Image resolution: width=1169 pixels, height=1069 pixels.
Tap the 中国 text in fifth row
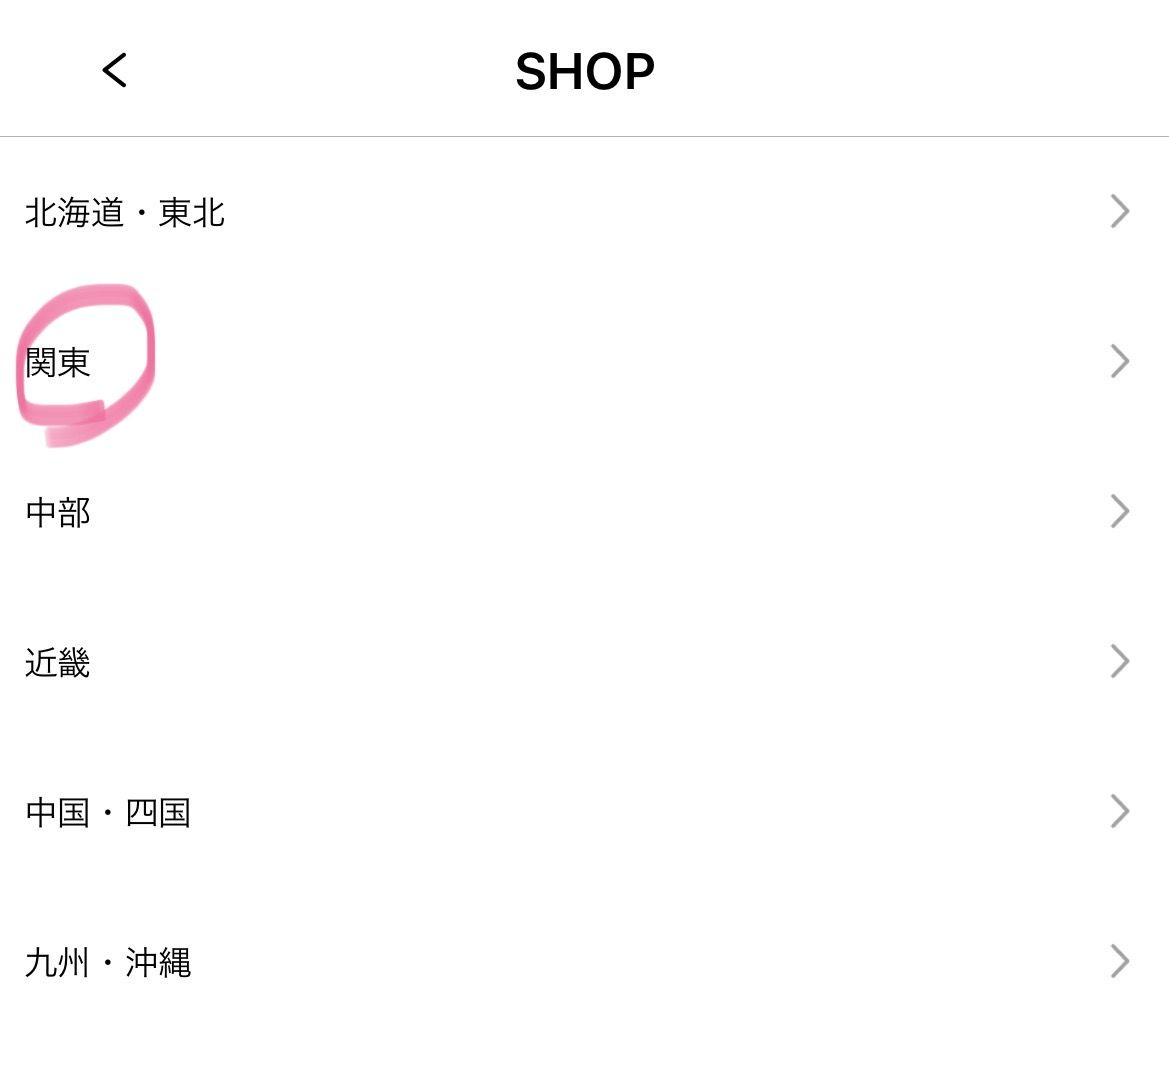click(58, 812)
